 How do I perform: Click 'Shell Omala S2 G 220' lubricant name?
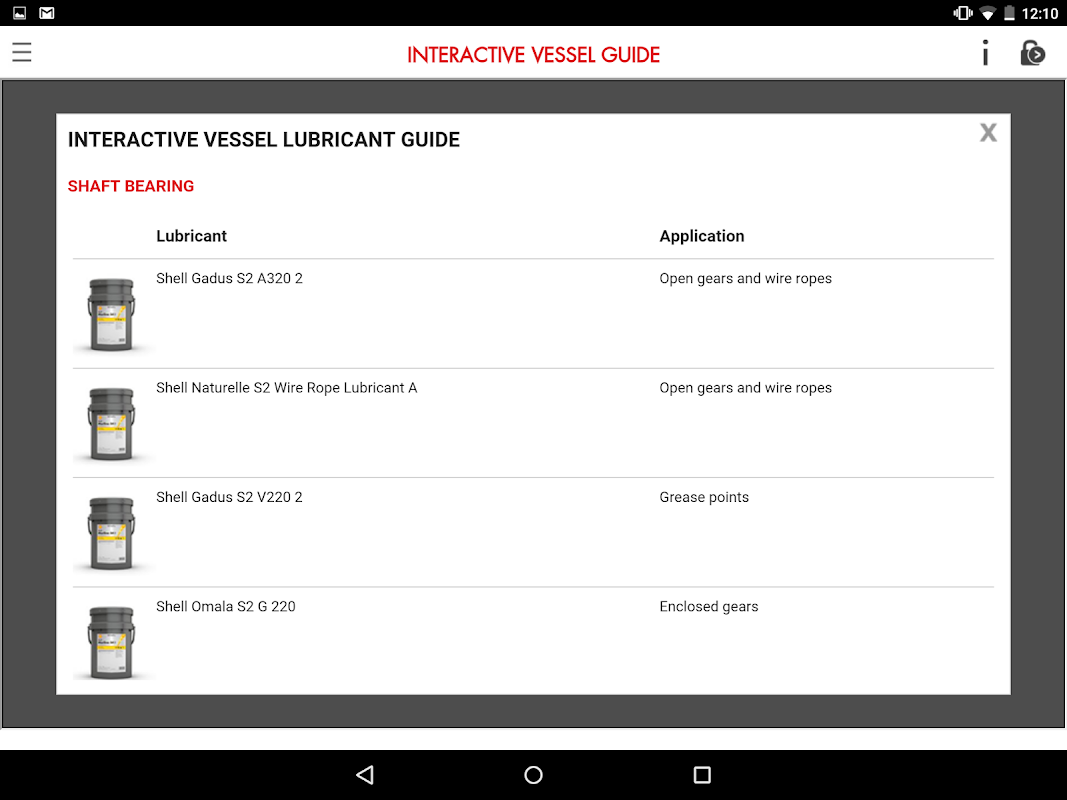click(x=226, y=607)
